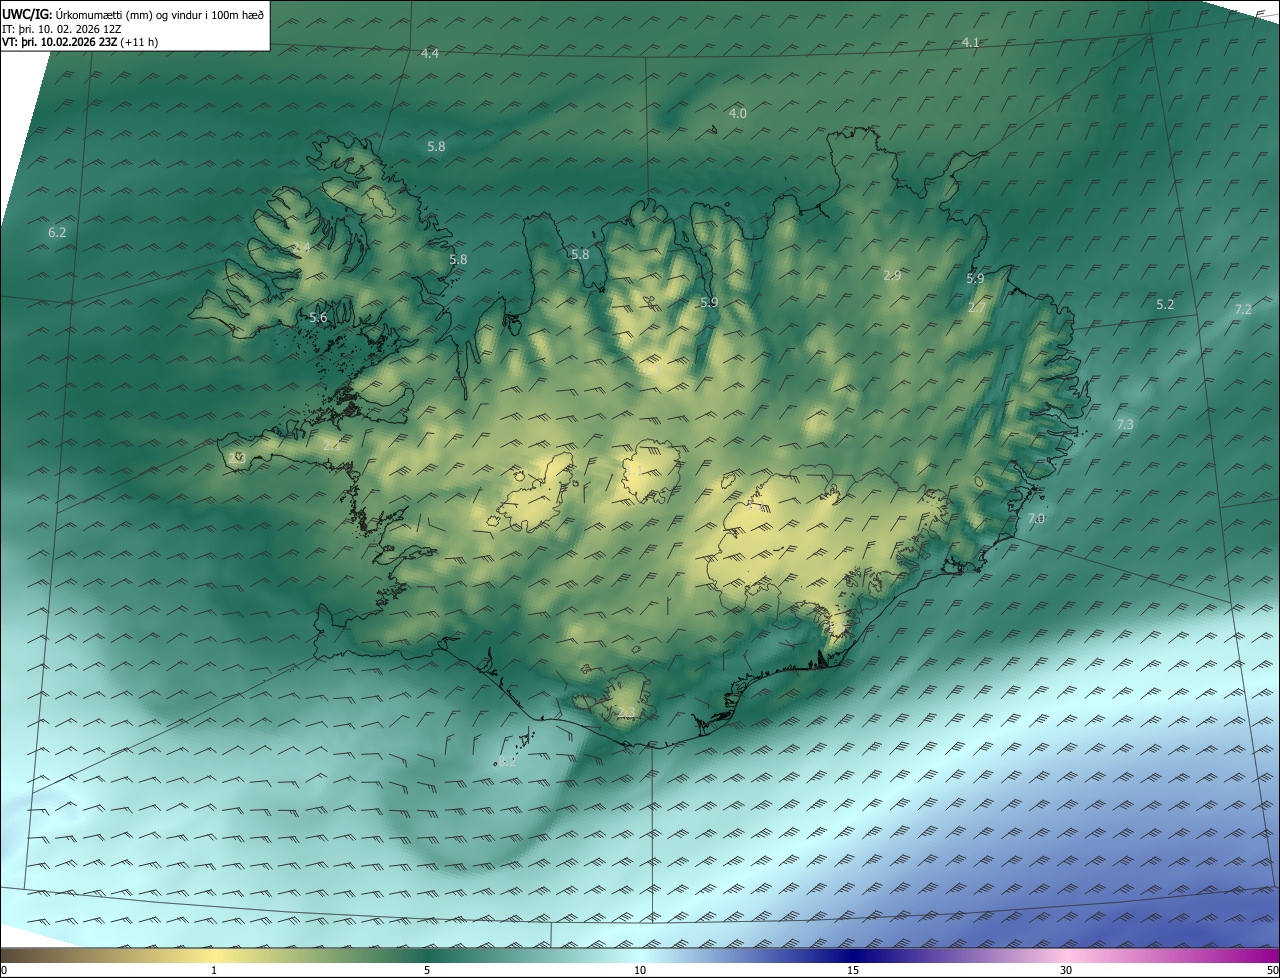The width and height of the screenshot is (1280, 978).
Task: Click the map value "5.2" off the east coast
Action: (1165, 304)
